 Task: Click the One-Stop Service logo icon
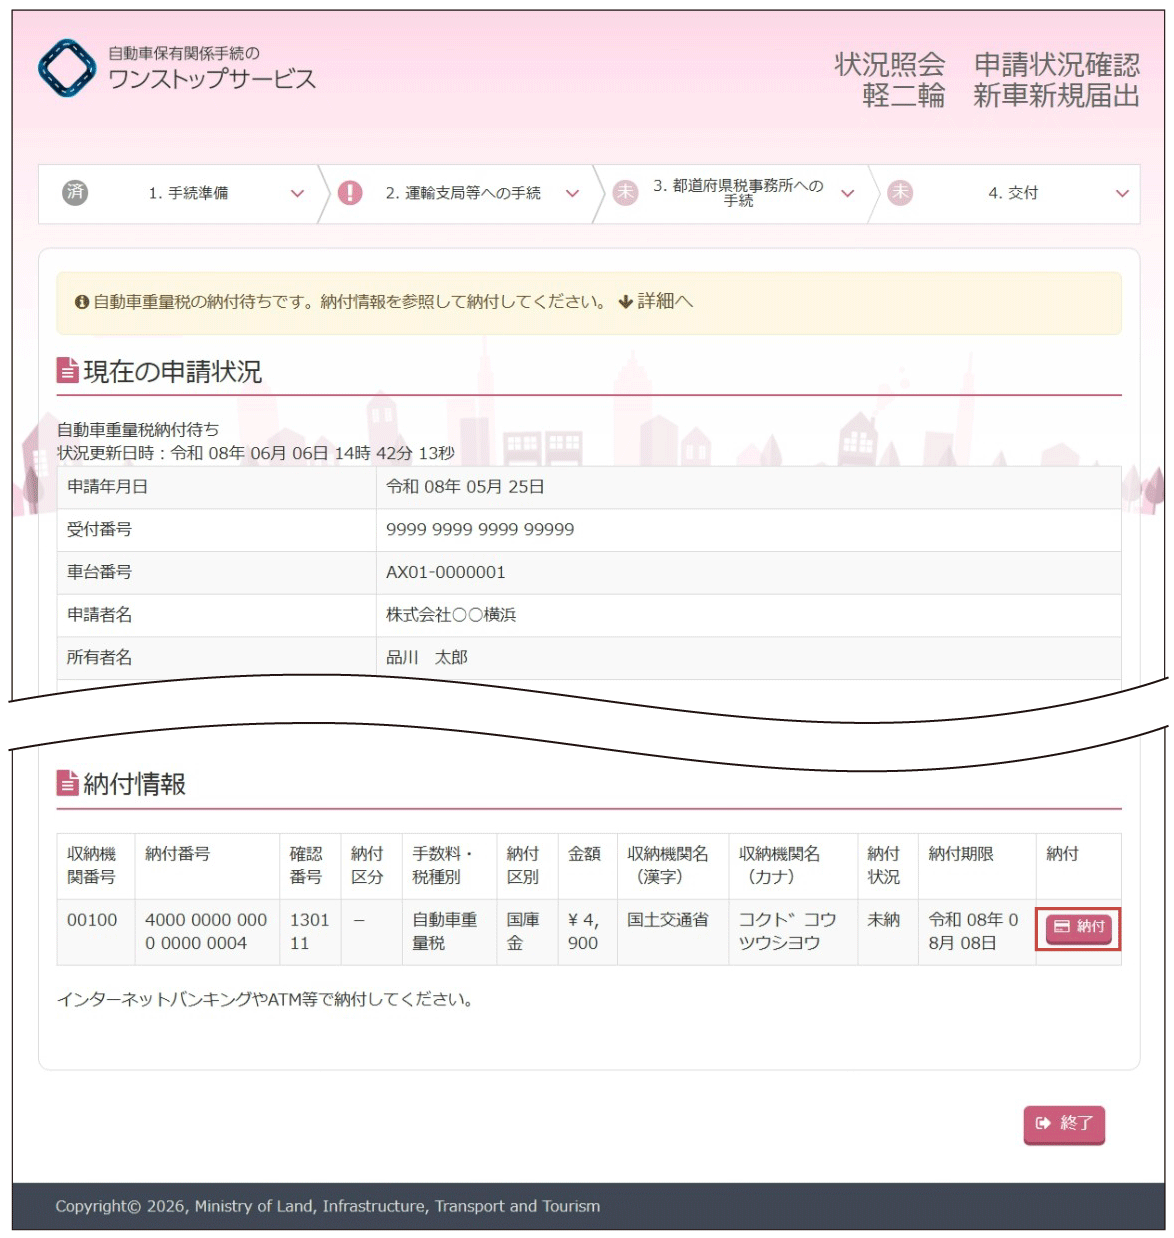(66, 68)
